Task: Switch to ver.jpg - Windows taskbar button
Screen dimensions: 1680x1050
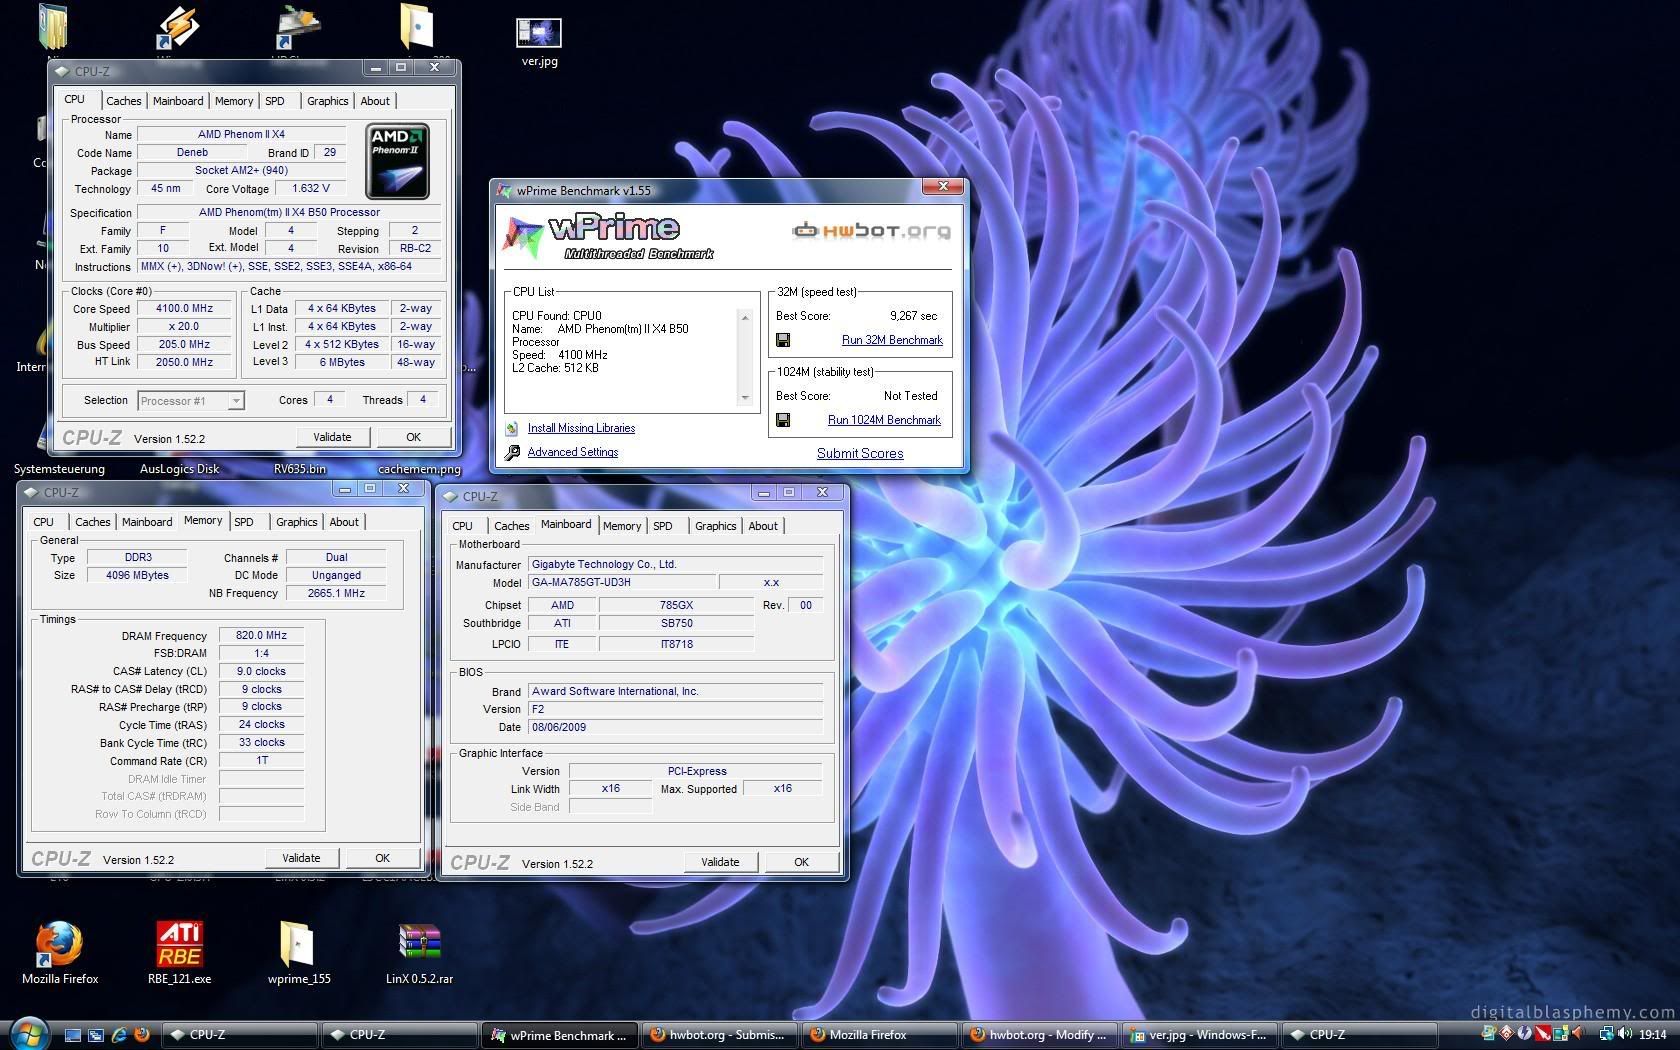Action: tap(1198, 1035)
